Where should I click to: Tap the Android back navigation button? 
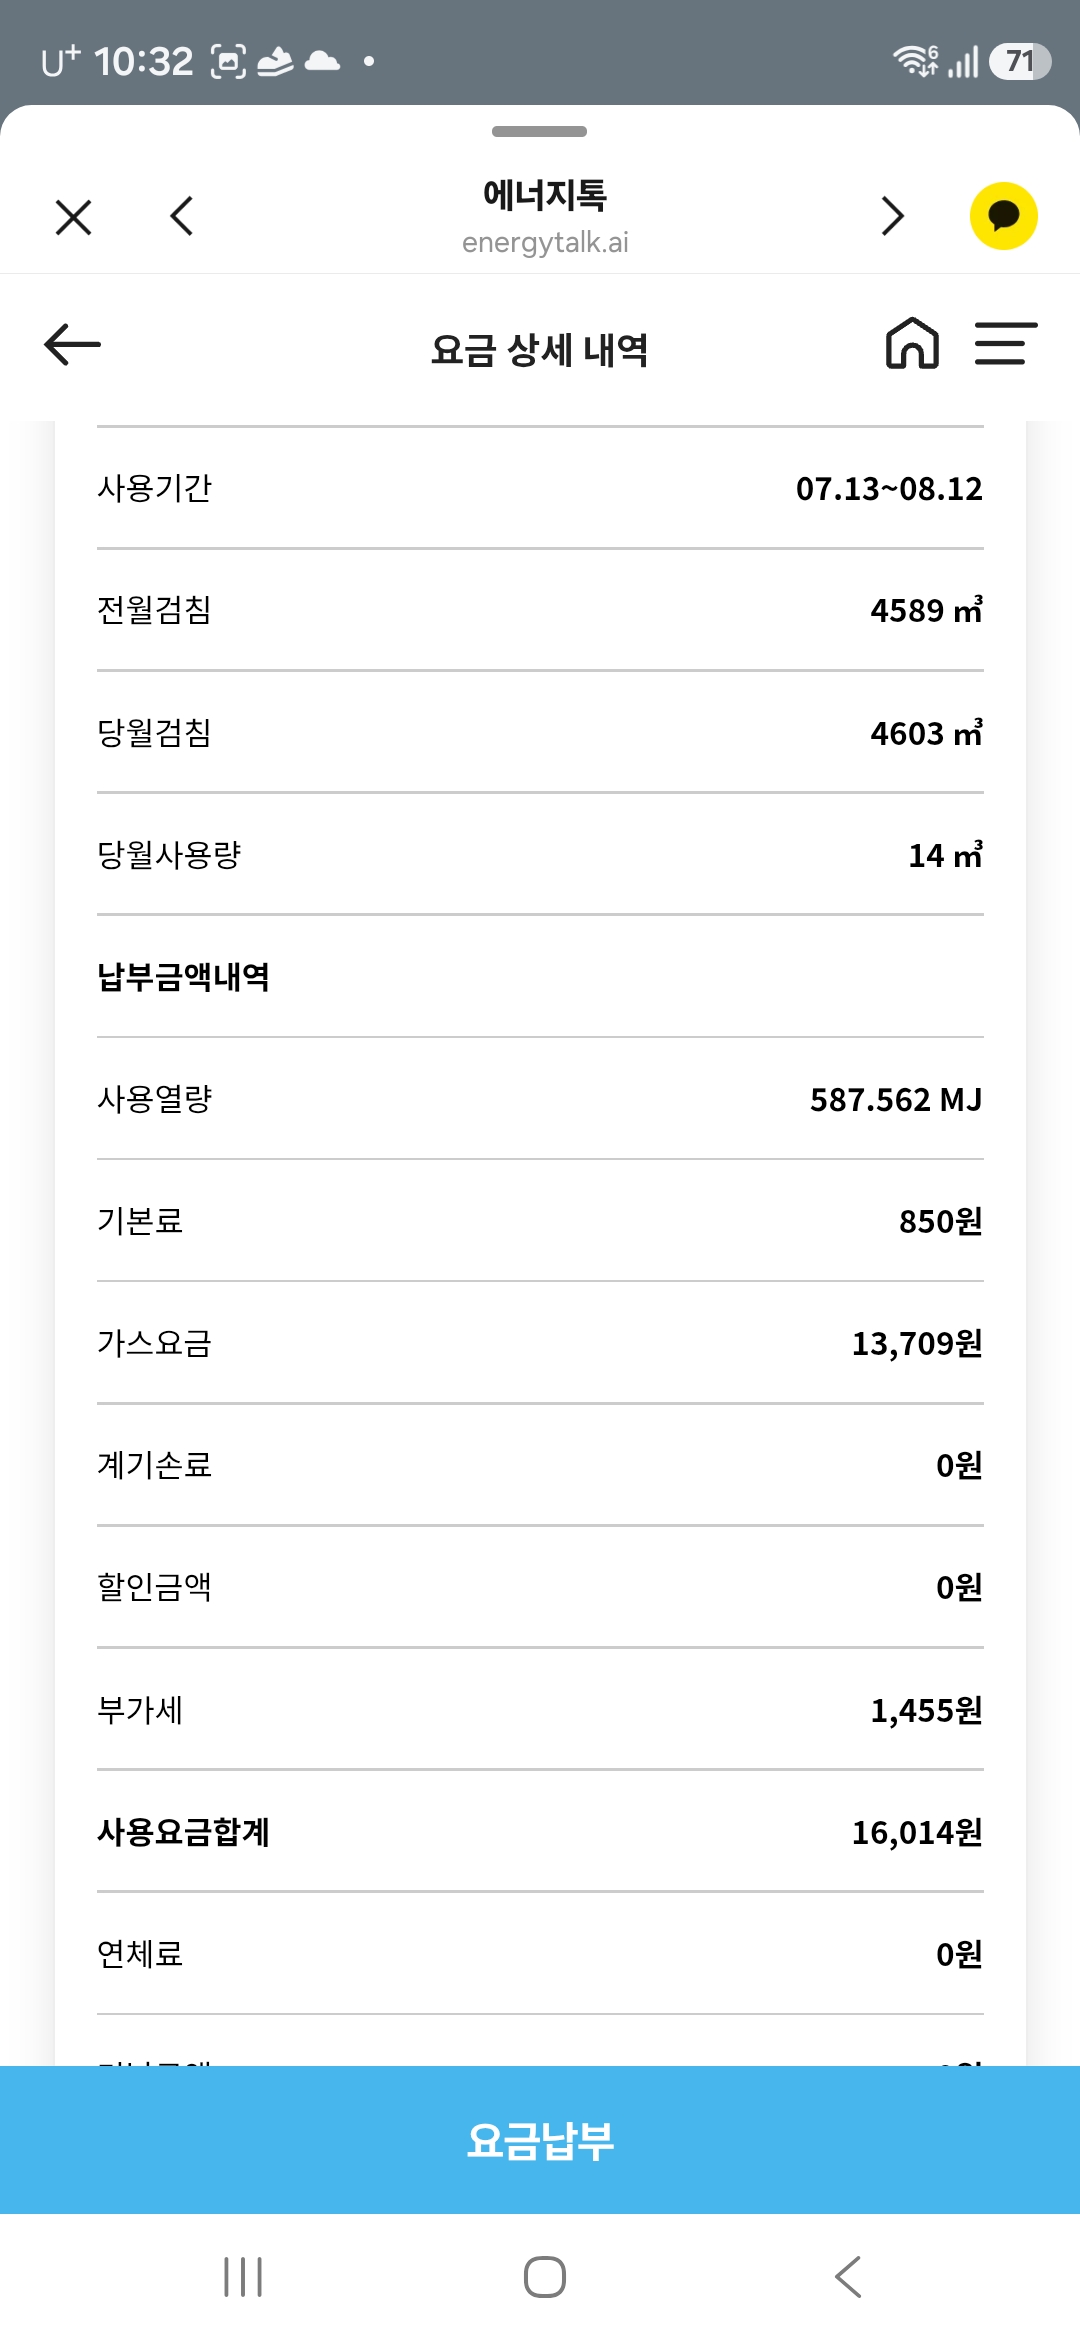[848, 2277]
